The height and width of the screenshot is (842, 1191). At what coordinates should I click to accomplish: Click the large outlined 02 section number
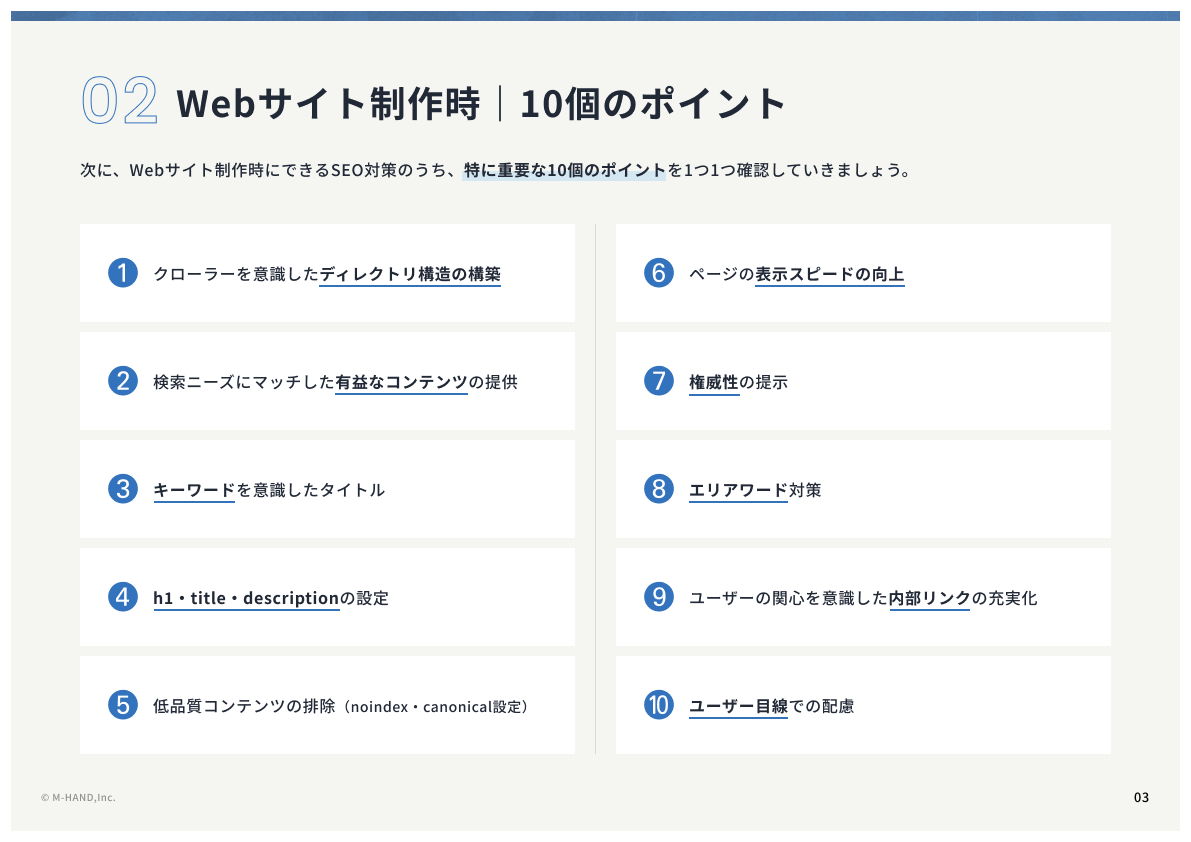click(x=119, y=103)
